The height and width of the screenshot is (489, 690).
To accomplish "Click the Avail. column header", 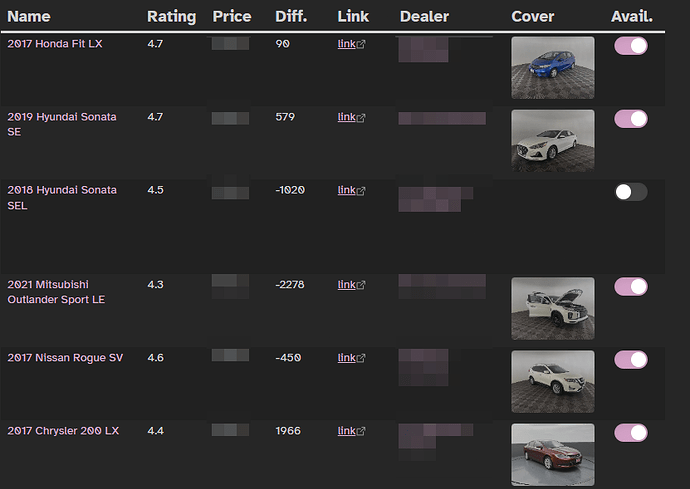I will tap(631, 17).
